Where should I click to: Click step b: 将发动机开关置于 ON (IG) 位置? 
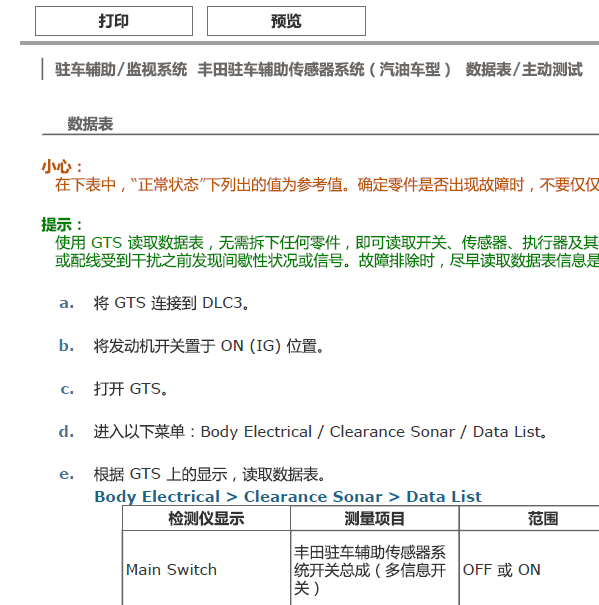pyautogui.click(x=208, y=346)
